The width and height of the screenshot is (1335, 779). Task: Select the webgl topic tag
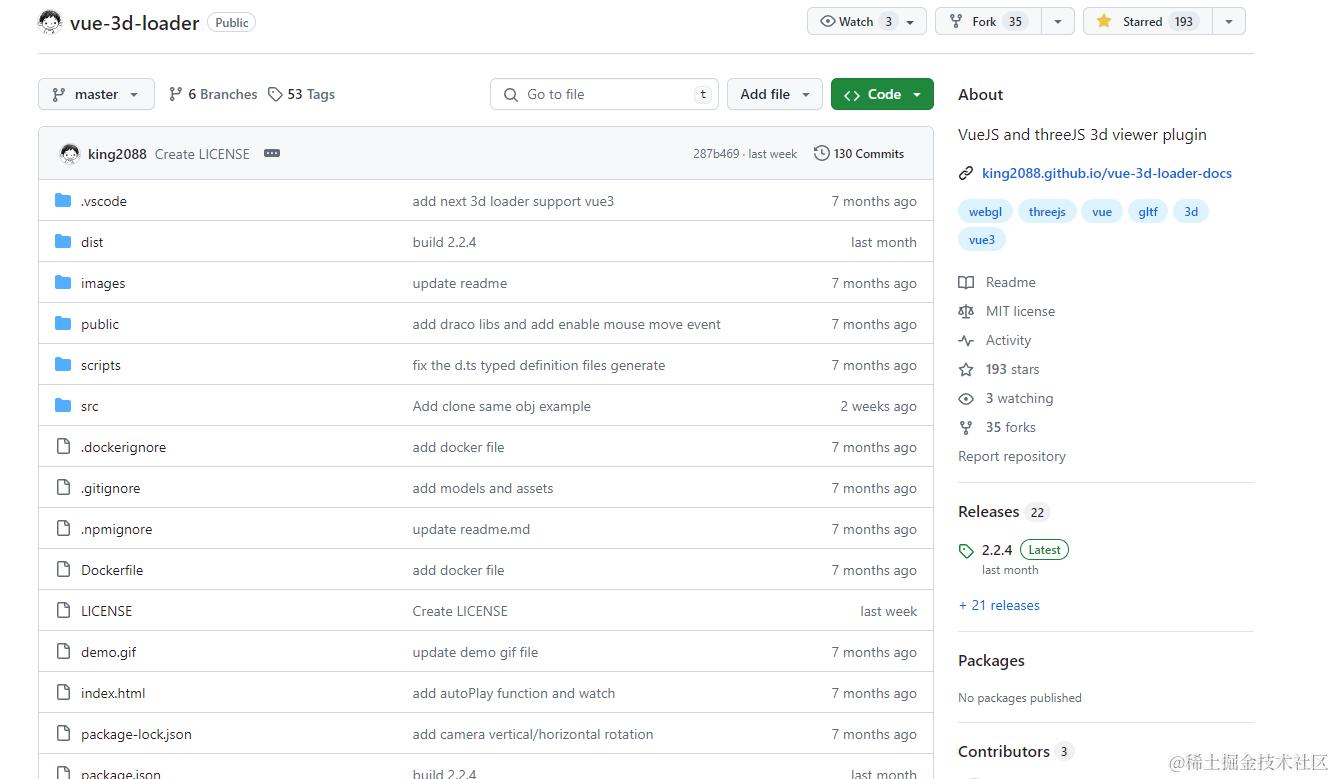tap(985, 211)
